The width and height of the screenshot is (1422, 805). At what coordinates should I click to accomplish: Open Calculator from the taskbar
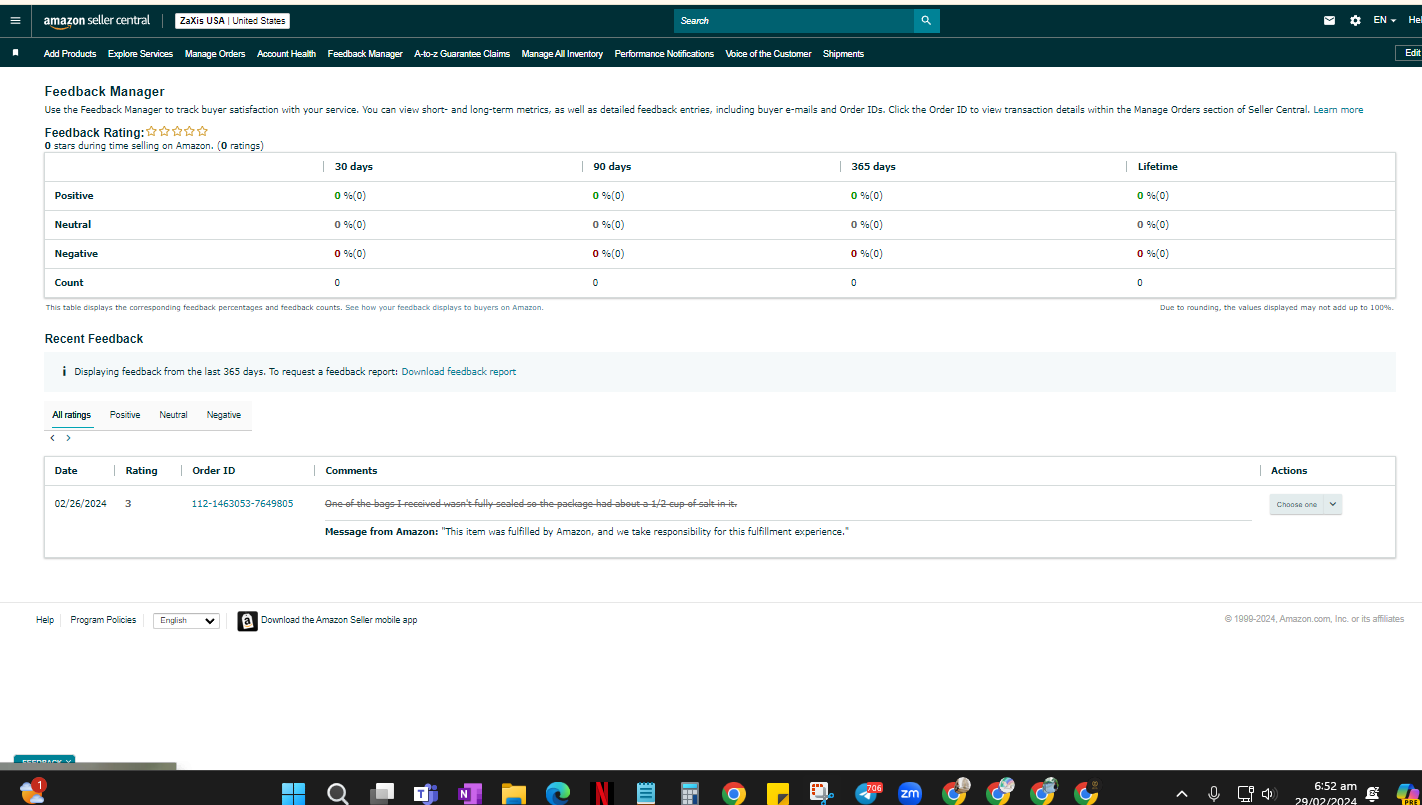point(689,794)
